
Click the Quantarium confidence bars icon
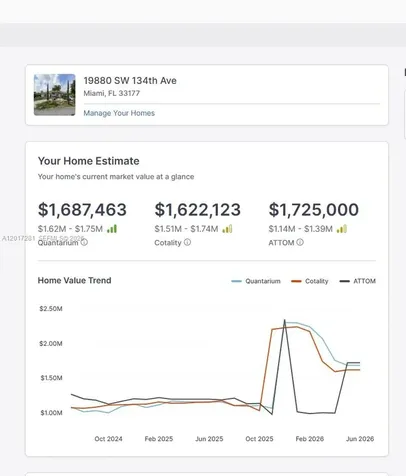click(x=112, y=229)
